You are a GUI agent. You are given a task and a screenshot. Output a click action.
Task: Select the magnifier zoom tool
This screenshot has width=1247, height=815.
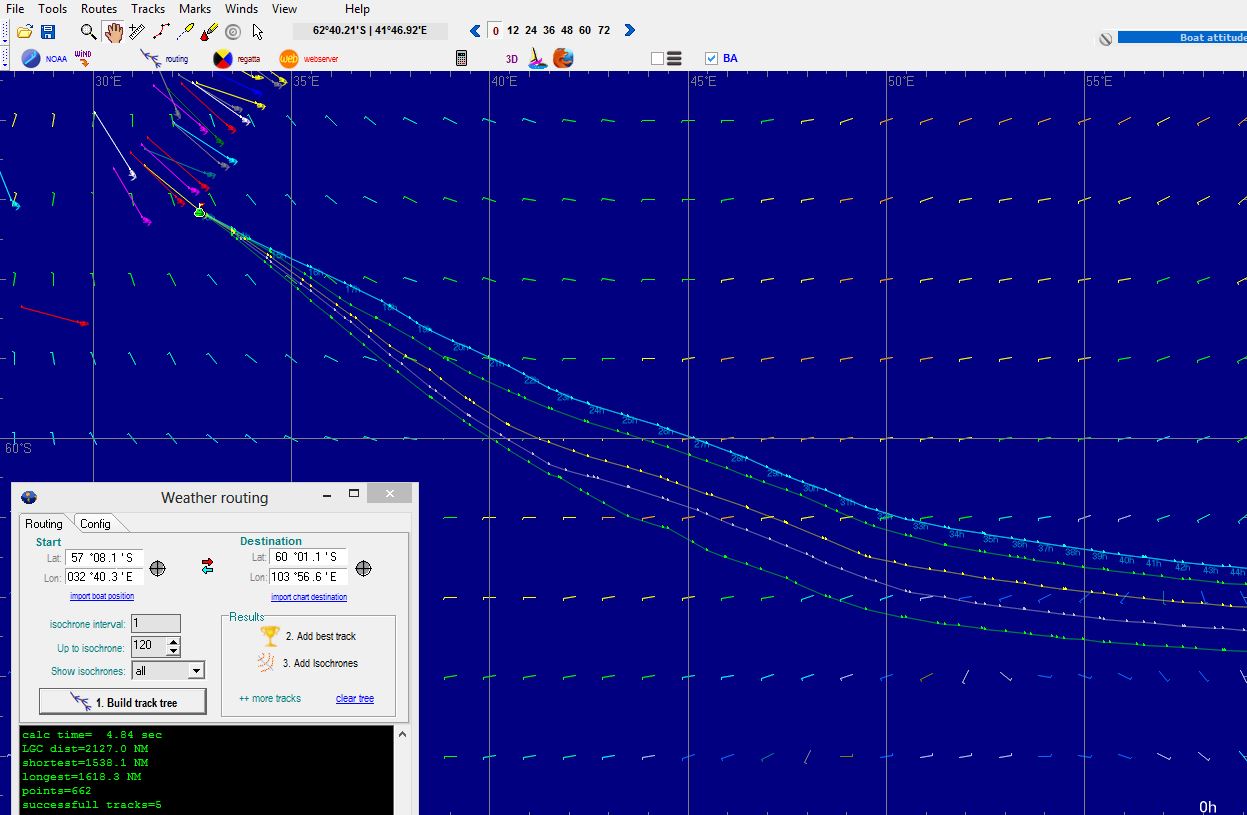click(89, 32)
